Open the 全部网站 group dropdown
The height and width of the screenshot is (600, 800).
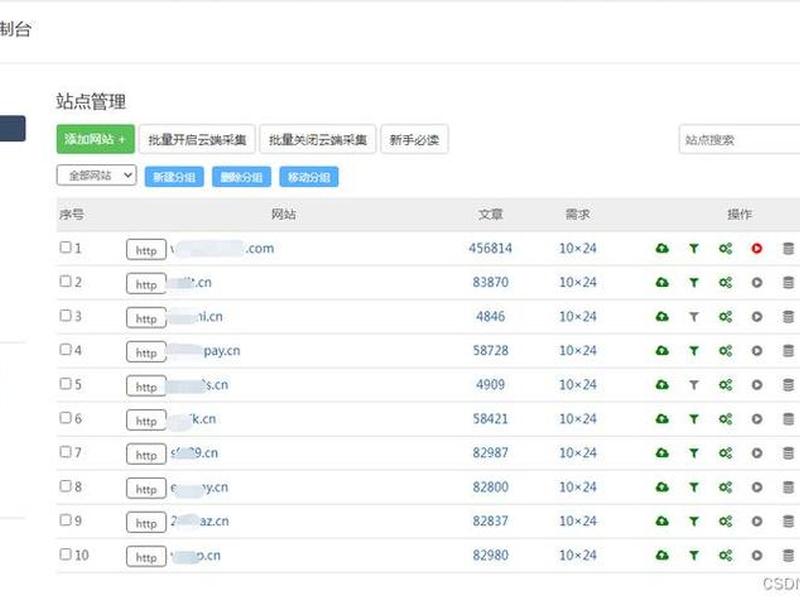[x=96, y=176]
